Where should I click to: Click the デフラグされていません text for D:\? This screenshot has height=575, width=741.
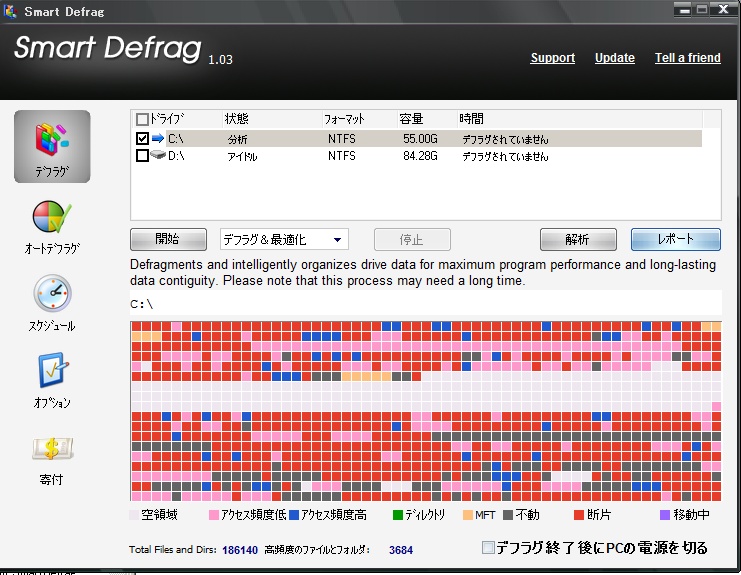[505, 156]
